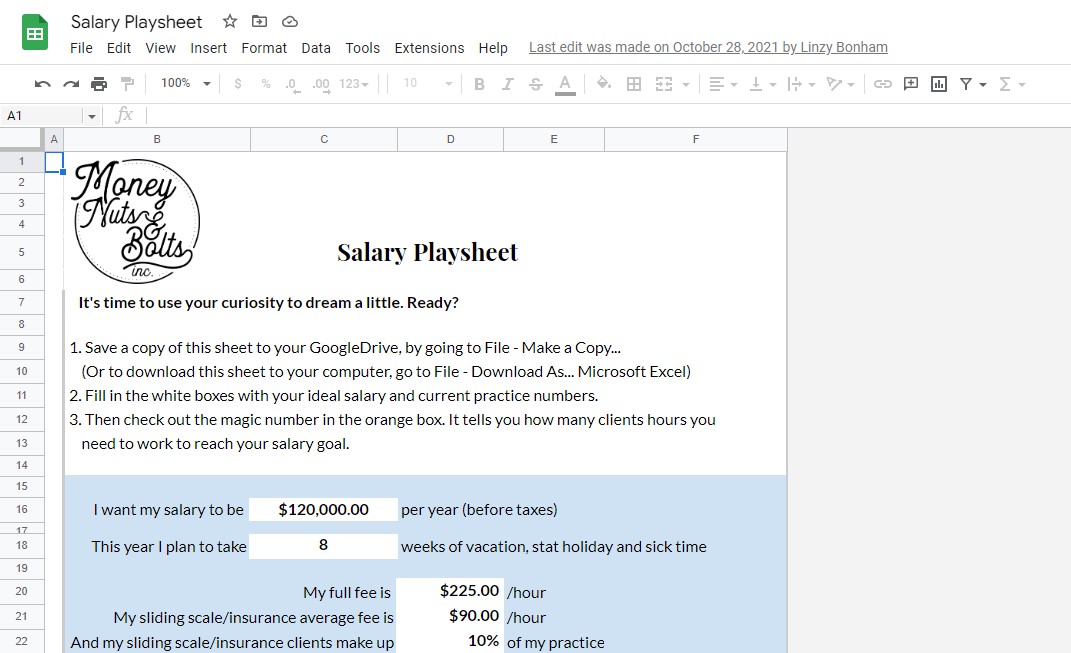This screenshot has width=1071, height=653.
Task: Create a filter using the filter icon
Action: pos(966,83)
